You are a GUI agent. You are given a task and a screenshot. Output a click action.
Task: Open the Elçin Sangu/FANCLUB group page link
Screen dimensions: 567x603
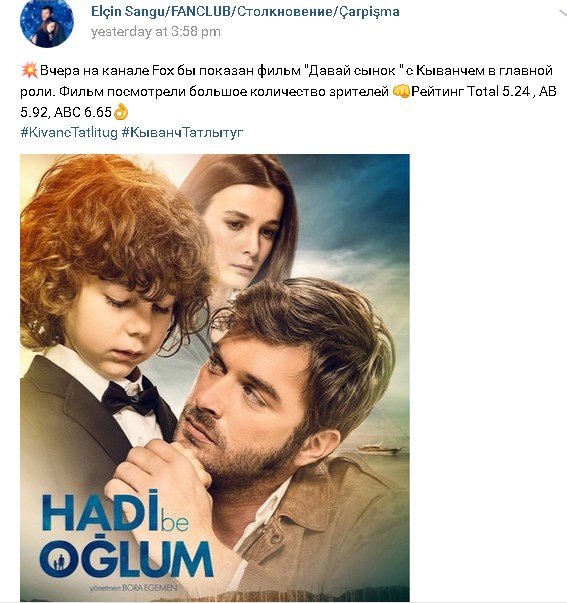[245, 12]
